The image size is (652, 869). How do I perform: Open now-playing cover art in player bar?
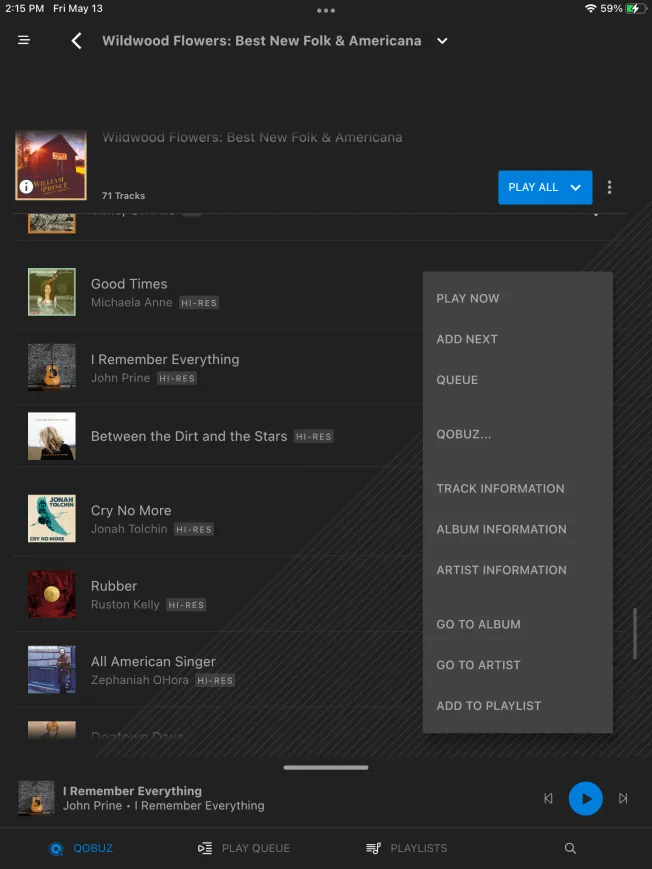pyautogui.click(x=37, y=798)
